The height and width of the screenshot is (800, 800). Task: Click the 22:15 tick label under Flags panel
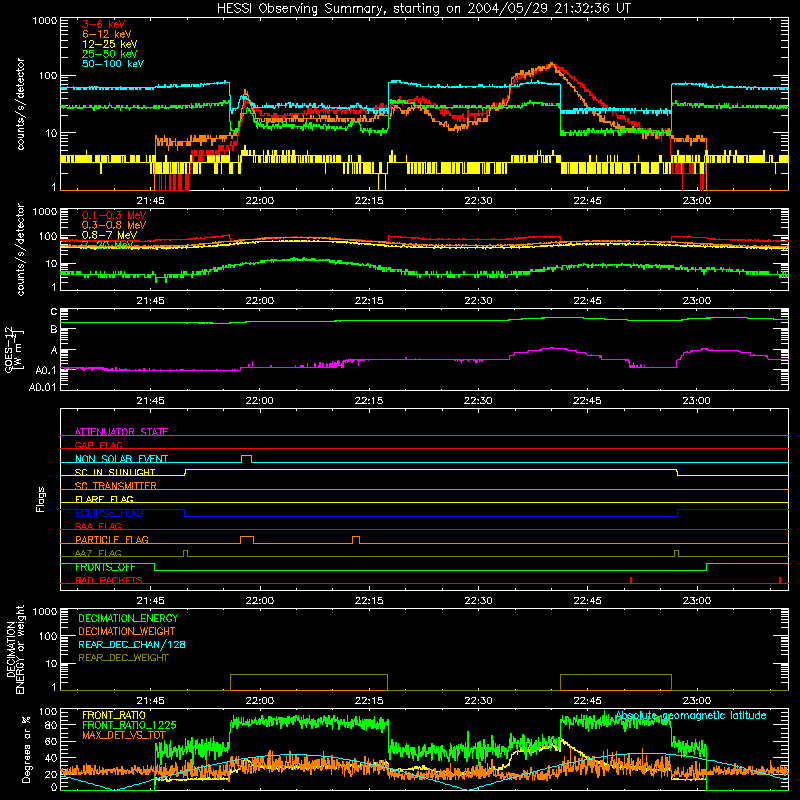point(369,601)
